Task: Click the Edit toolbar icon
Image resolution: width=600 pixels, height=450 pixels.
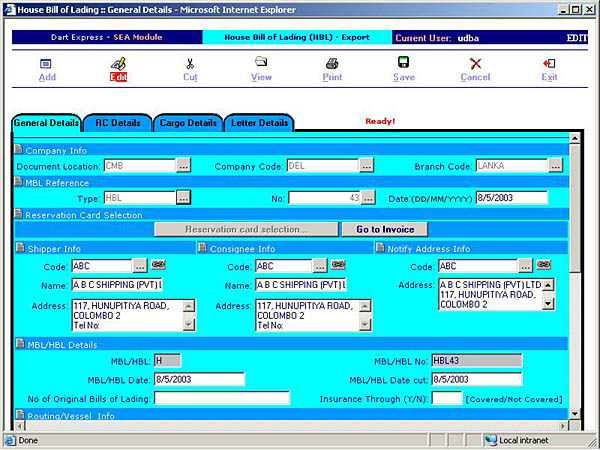Action: [x=118, y=64]
